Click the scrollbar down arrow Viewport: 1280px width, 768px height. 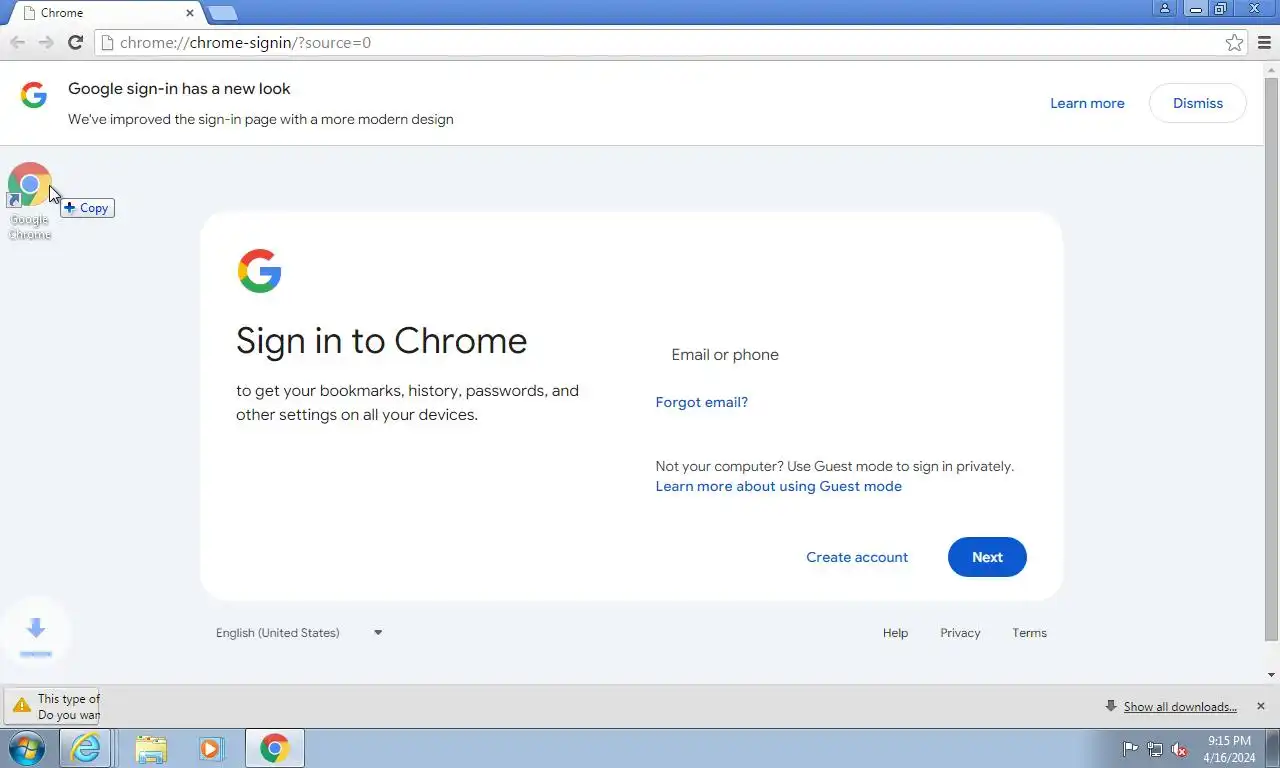[1271, 676]
